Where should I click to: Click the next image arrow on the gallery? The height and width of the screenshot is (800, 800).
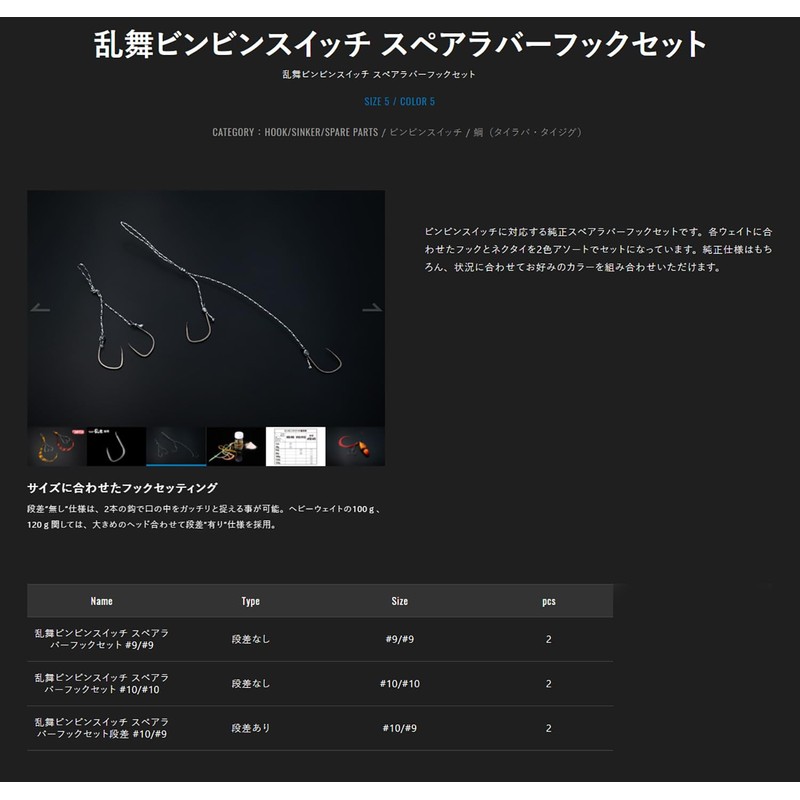pyautogui.click(x=372, y=308)
